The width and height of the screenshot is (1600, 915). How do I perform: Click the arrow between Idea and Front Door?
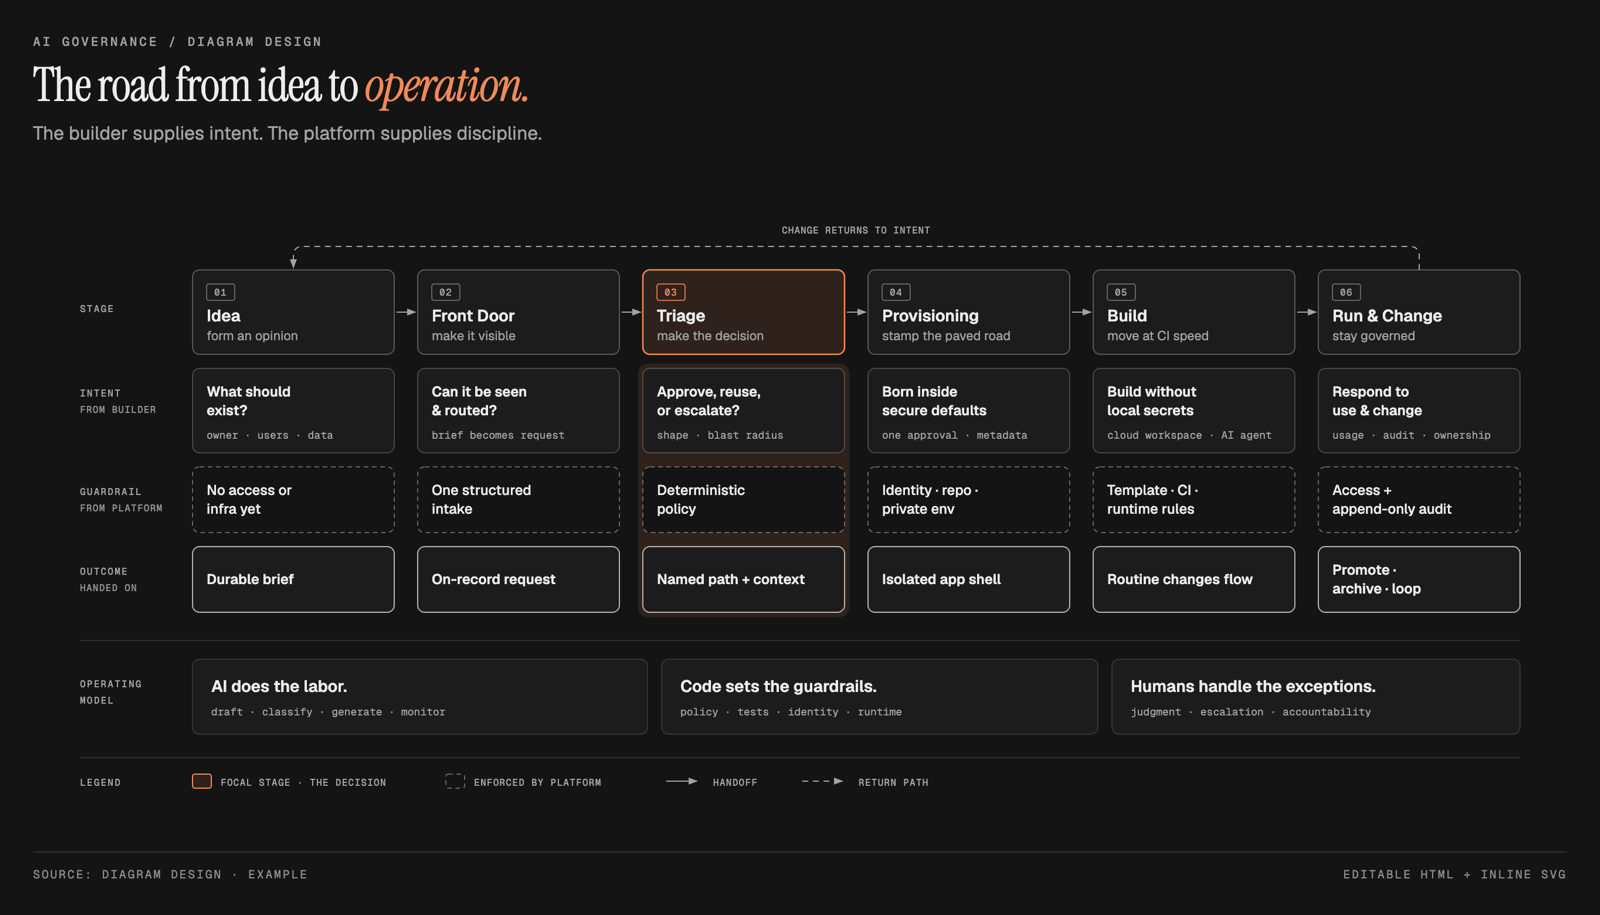[x=406, y=312]
